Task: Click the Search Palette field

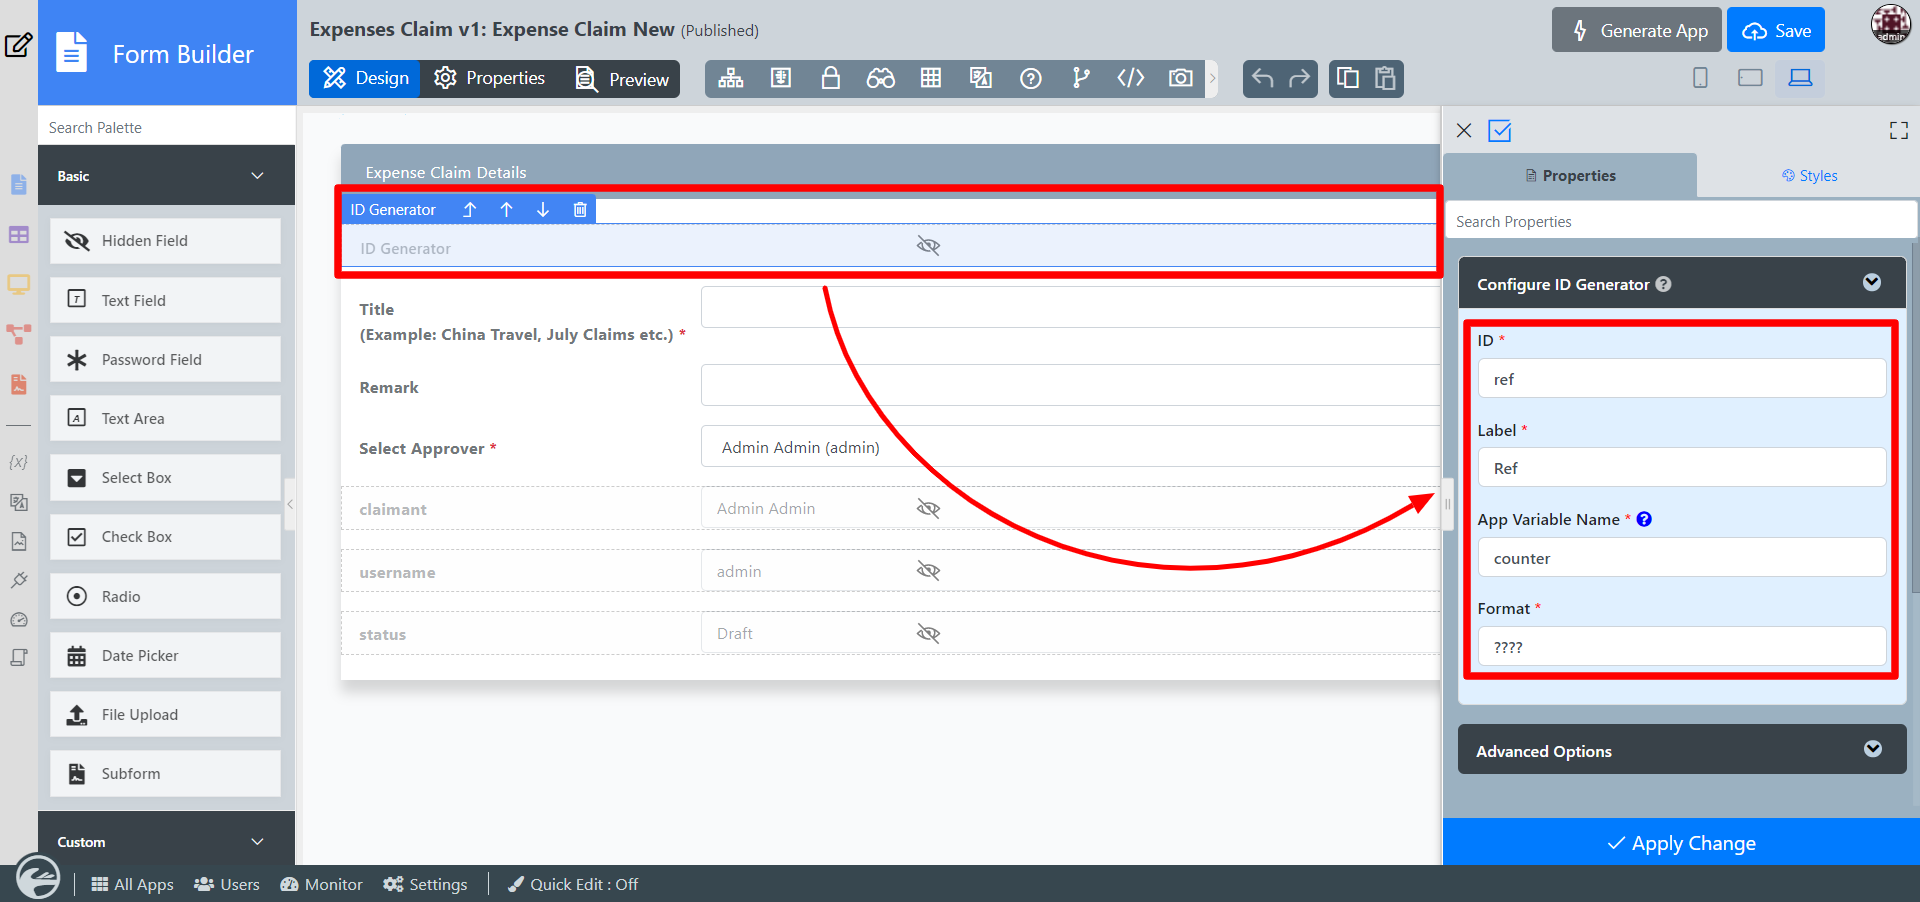Action: pos(167,127)
